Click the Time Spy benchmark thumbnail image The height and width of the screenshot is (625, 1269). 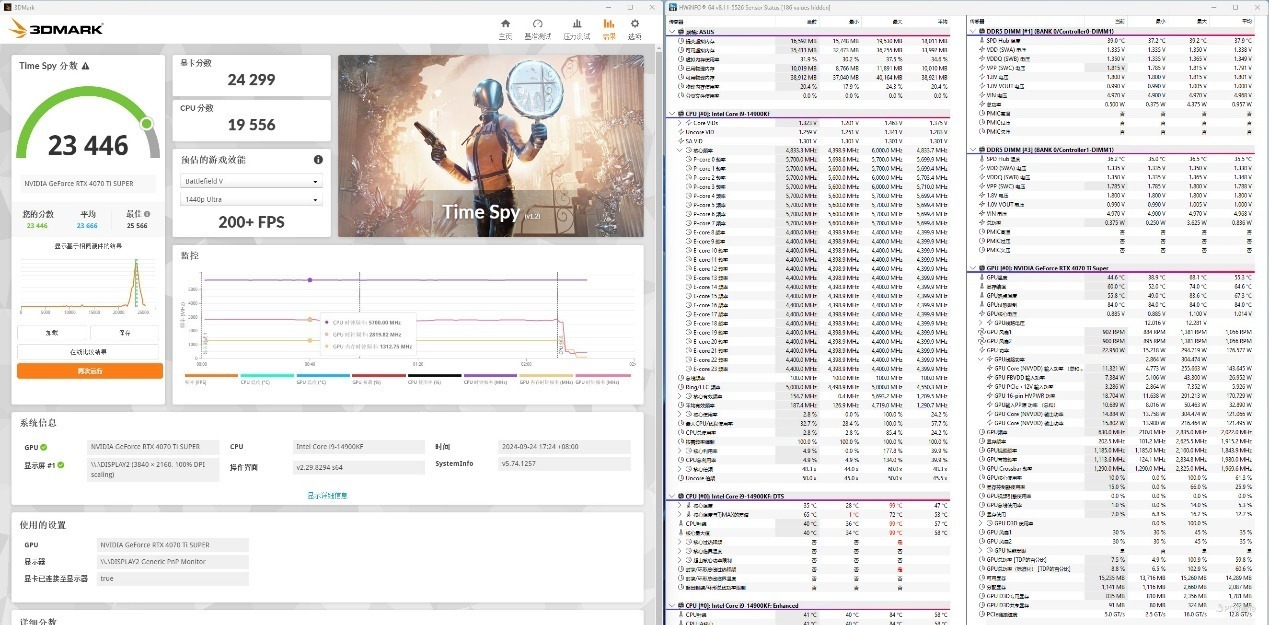pyautogui.click(x=491, y=146)
